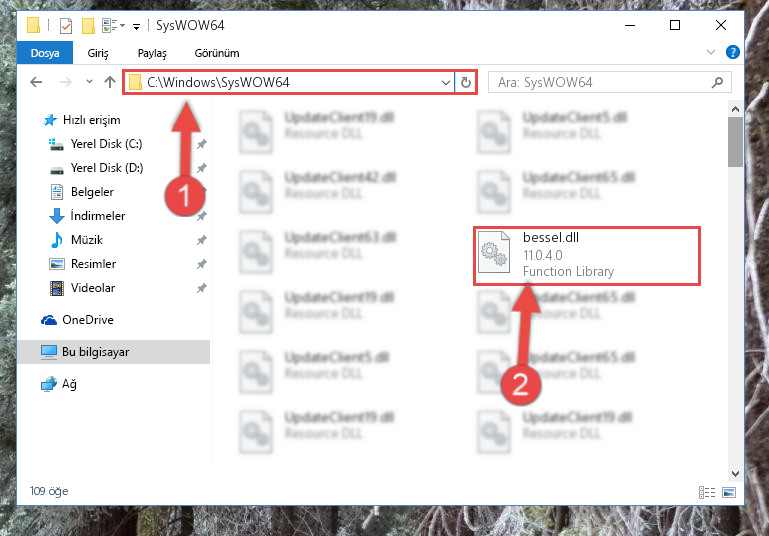Click the vertical scrollbar thumb

tap(735, 142)
